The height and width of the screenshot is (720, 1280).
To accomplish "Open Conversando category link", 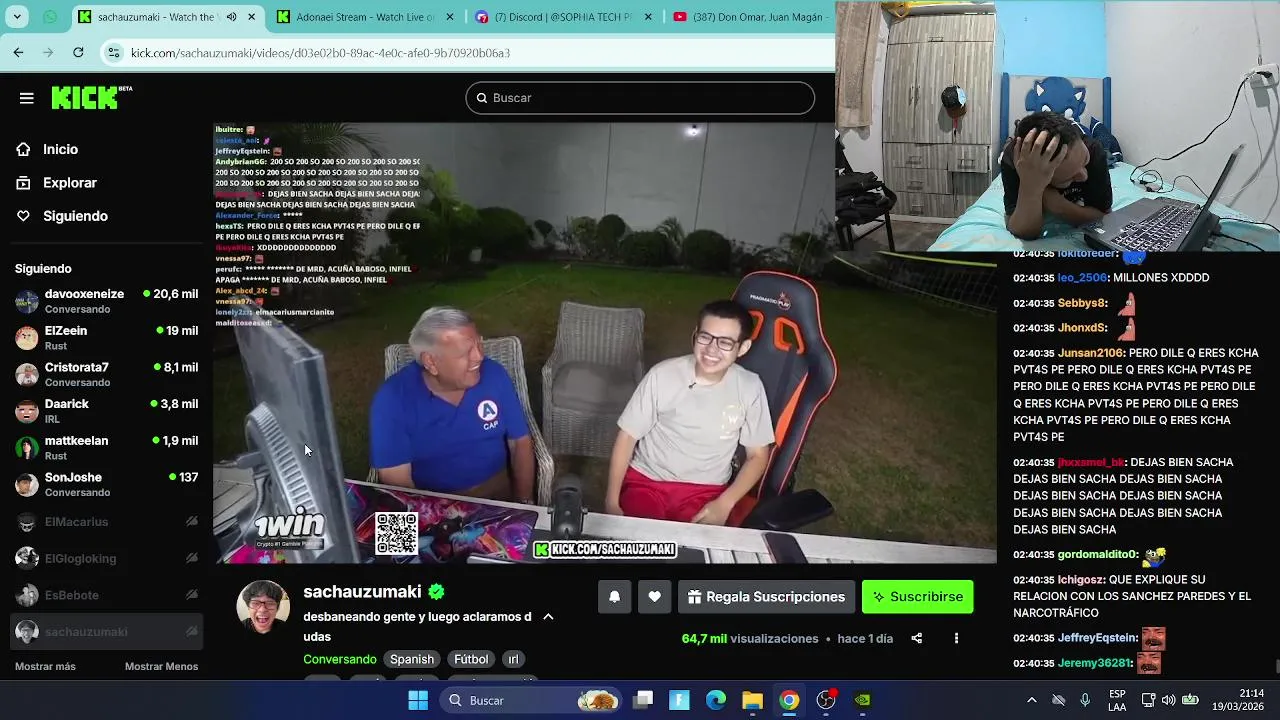I will [340, 659].
